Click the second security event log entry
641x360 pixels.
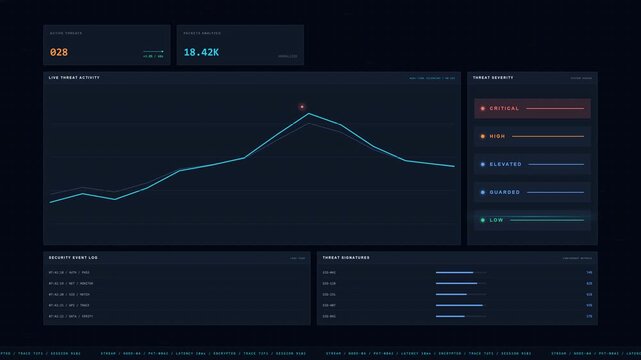pyautogui.click(x=71, y=284)
